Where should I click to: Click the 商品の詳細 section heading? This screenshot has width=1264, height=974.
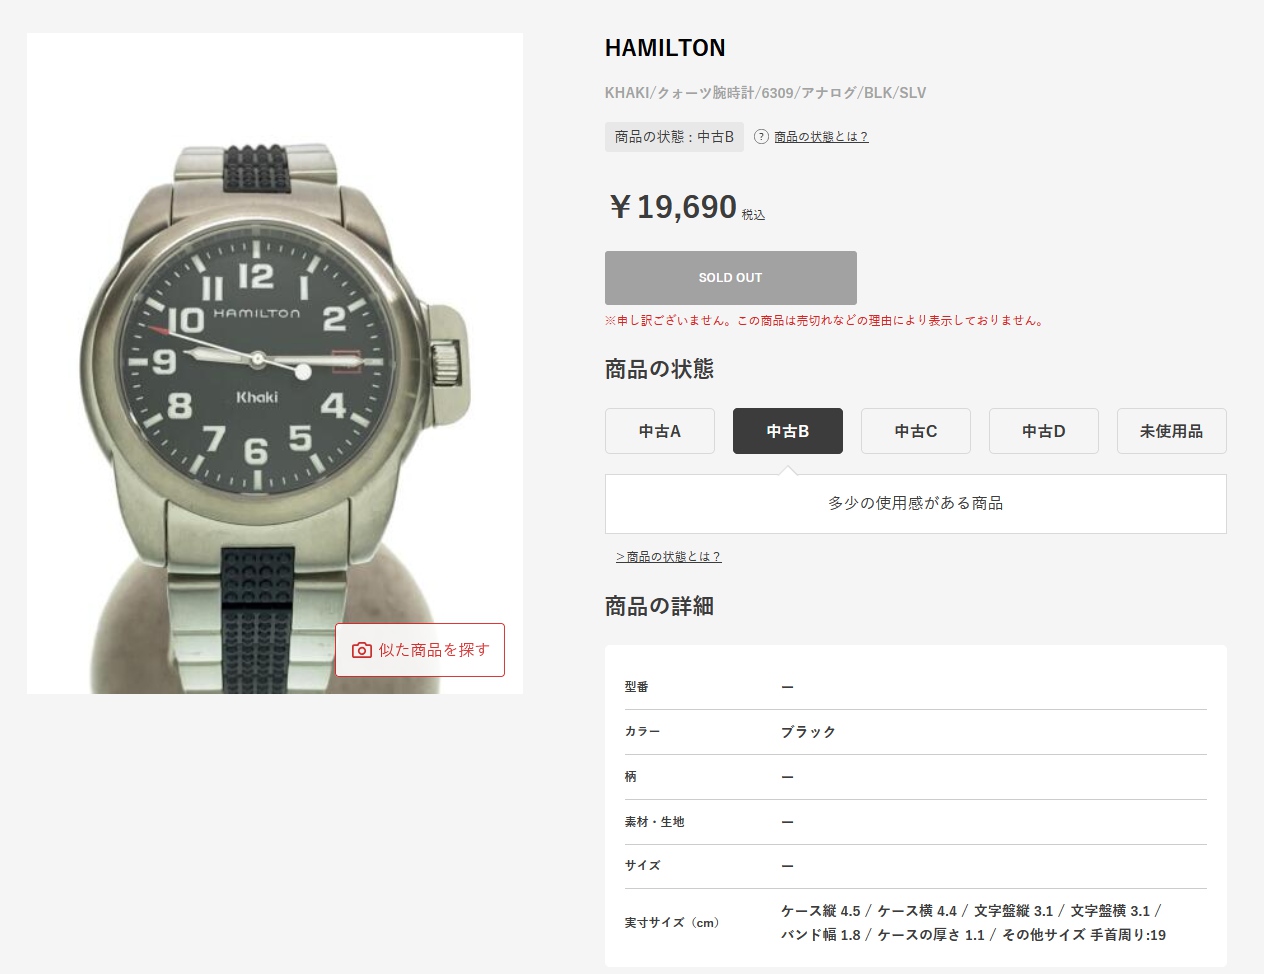(x=659, y=607)
